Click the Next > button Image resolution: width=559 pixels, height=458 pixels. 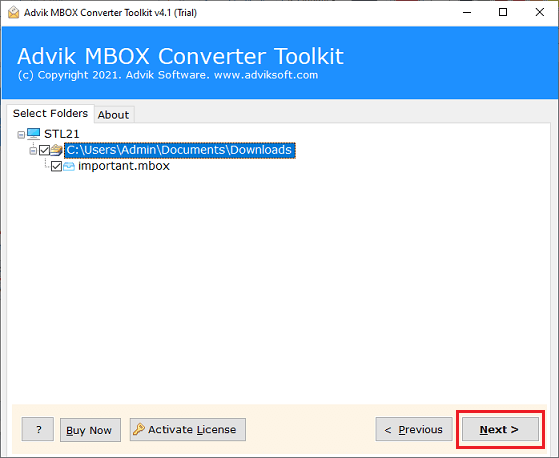[500, 429]
